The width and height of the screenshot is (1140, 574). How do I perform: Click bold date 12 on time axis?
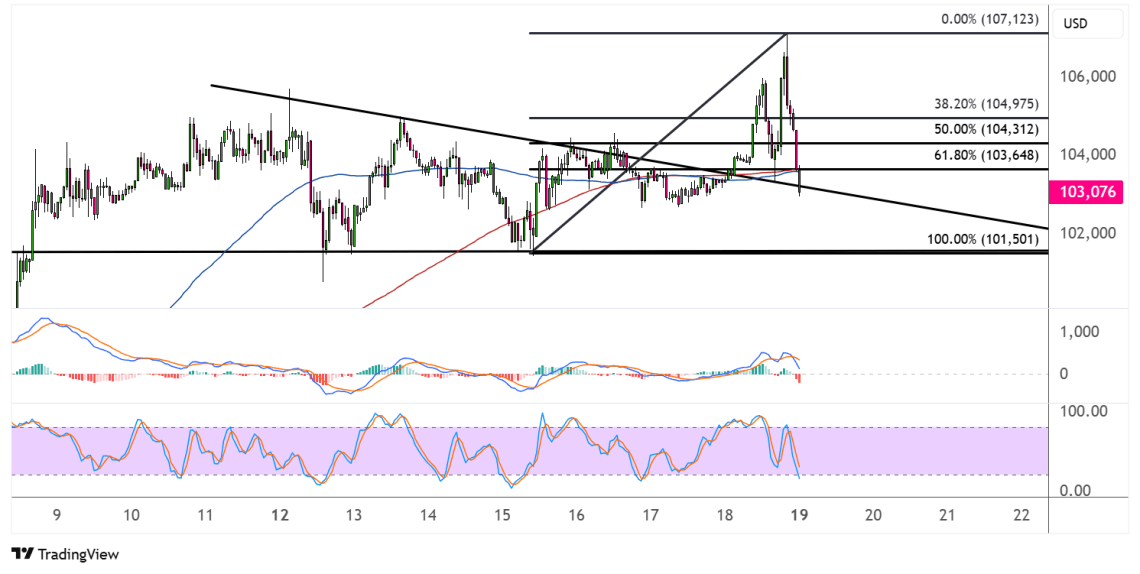[280, 515]
